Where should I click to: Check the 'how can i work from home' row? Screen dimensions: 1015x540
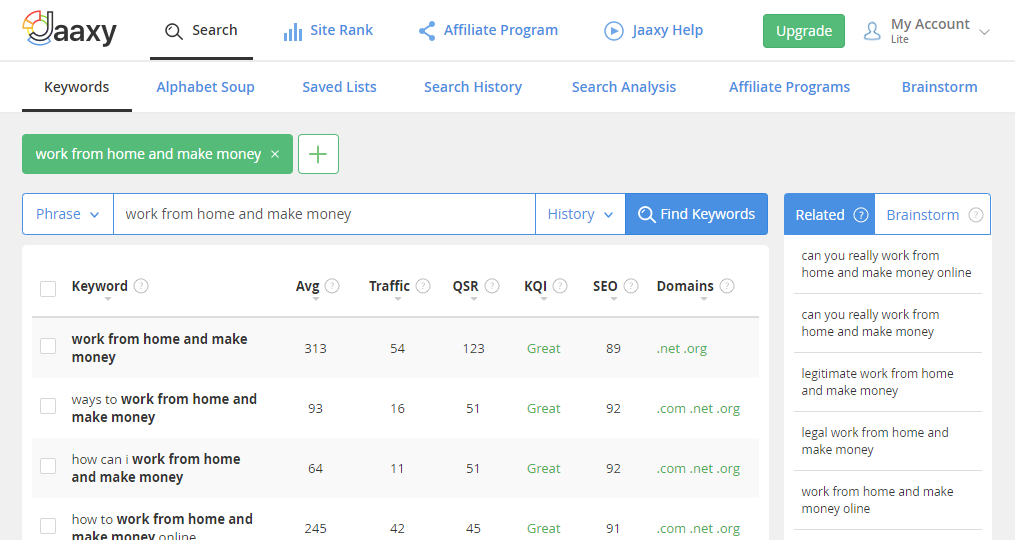(48, 466)
